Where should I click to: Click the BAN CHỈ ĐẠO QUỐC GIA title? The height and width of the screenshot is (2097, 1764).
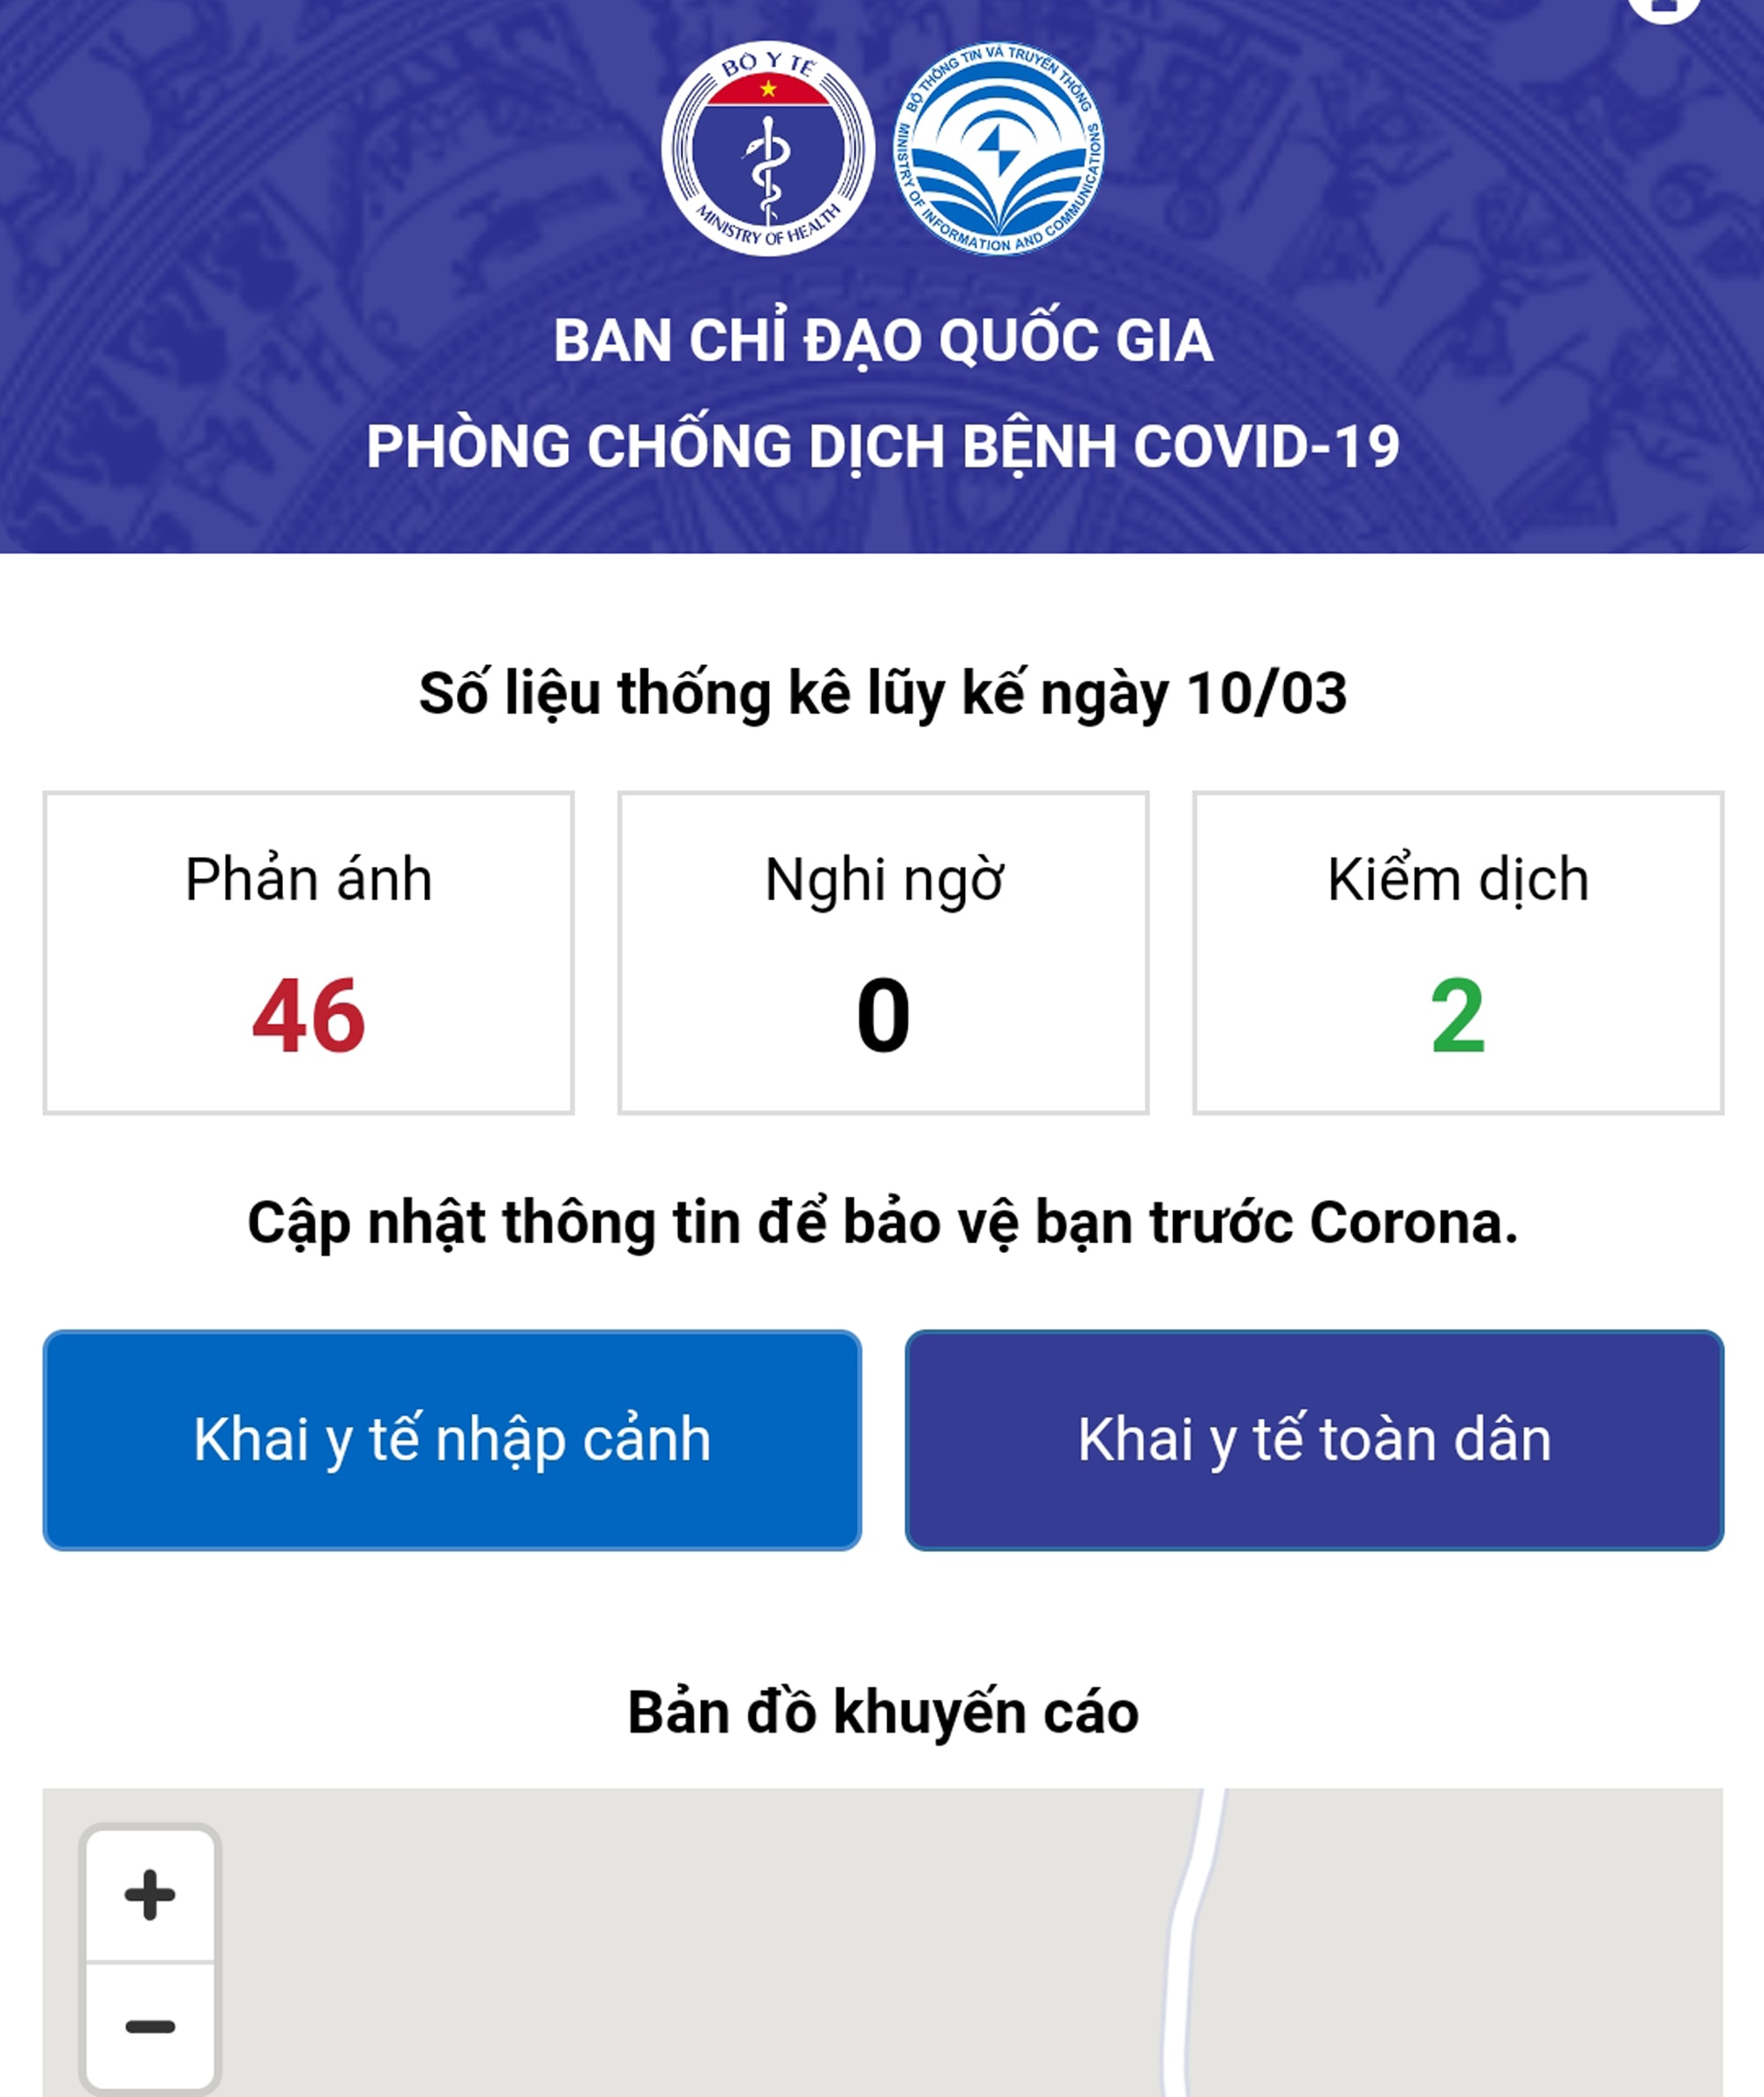click(x=883, y=341)
